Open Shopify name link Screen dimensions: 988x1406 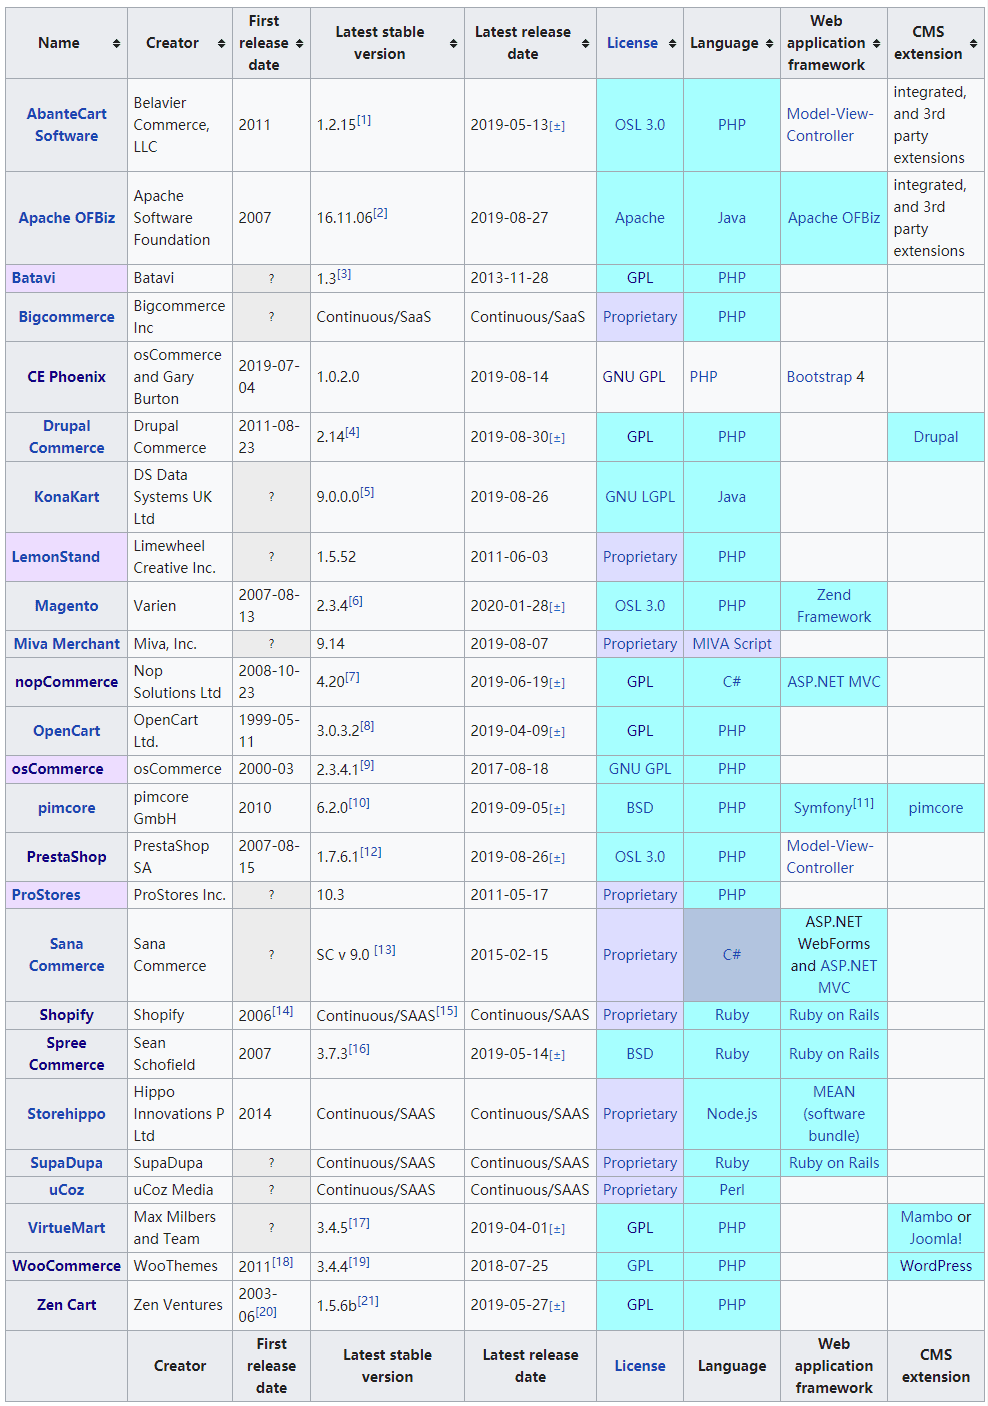67,1015
